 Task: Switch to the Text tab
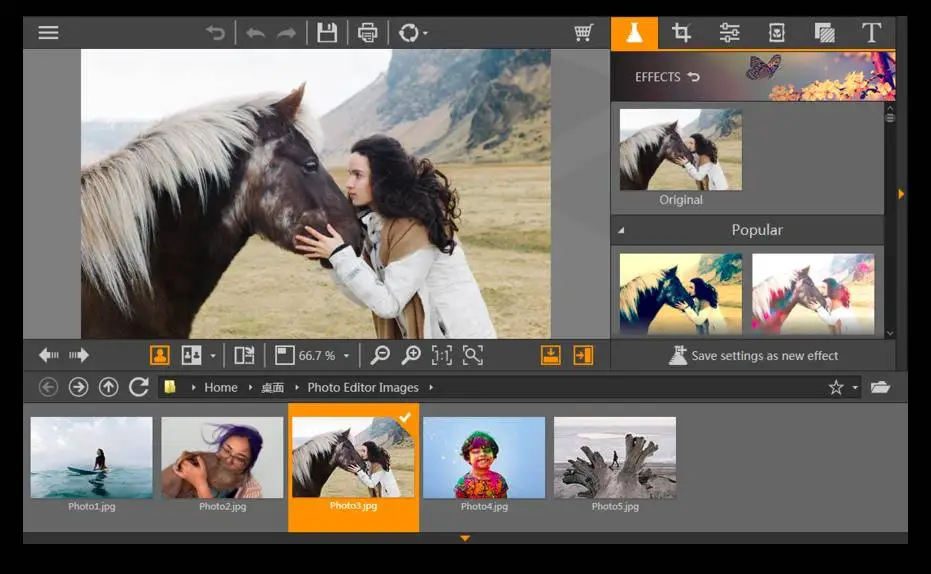871,32
